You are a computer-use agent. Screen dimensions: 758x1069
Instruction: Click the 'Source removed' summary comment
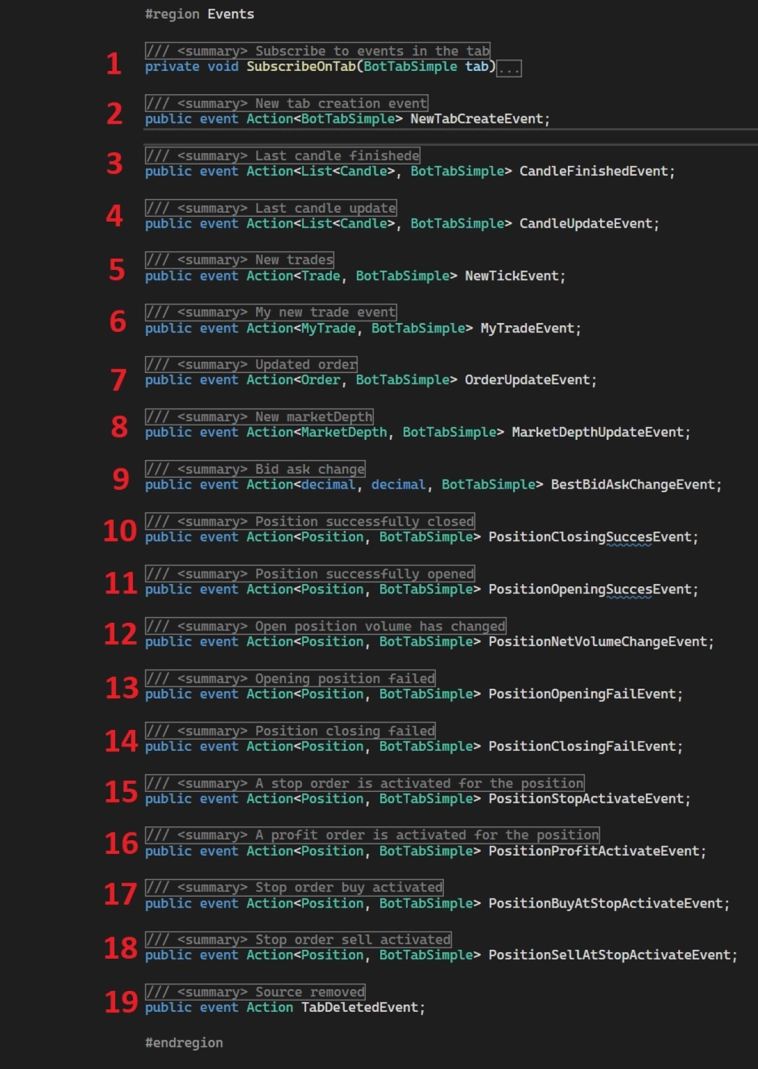pyautogui.click(x=255, y=992)
